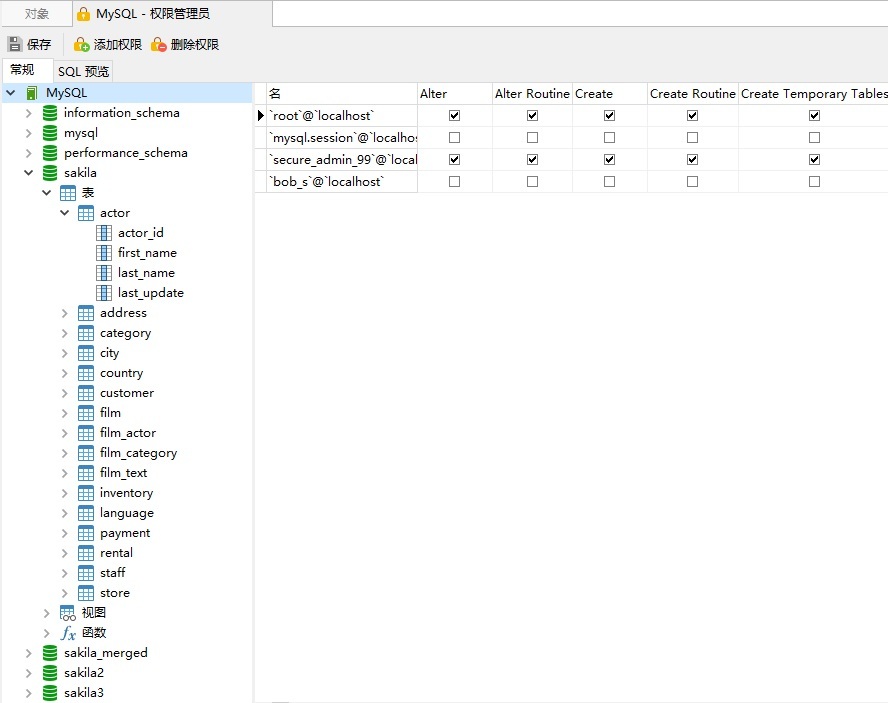This screenshot has width=888, height=703.
Task: Select the language table in tree
Action: pyautogui.click(x=127, y=513)
